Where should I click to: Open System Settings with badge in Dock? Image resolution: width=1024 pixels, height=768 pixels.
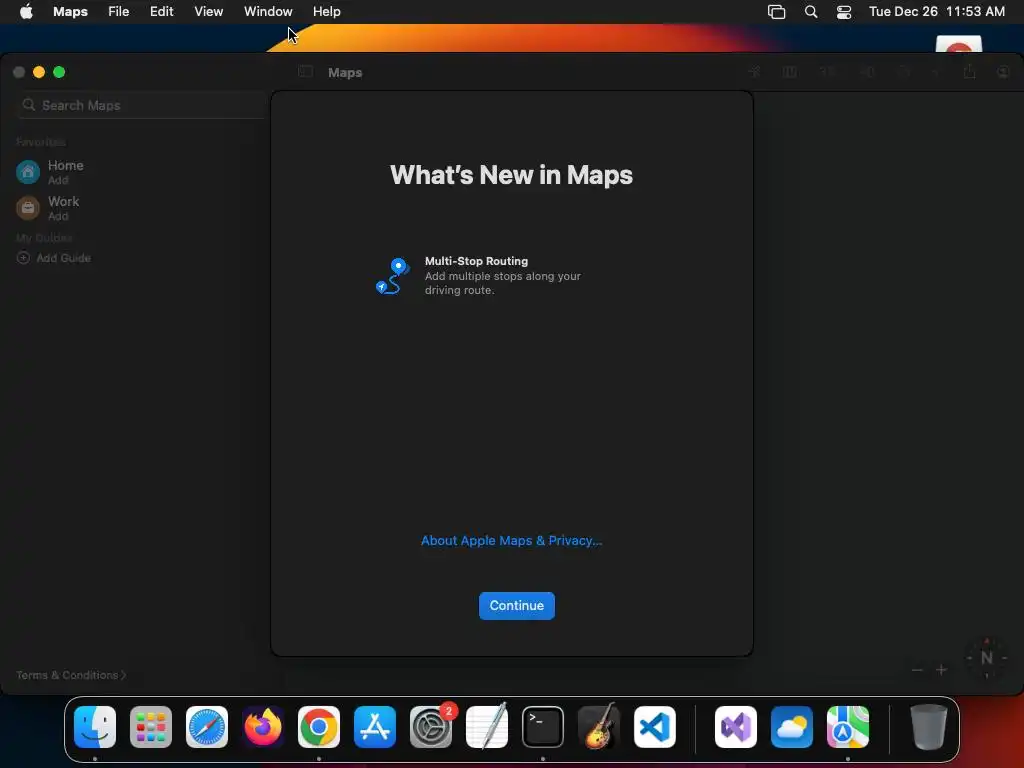pos(431,727)
